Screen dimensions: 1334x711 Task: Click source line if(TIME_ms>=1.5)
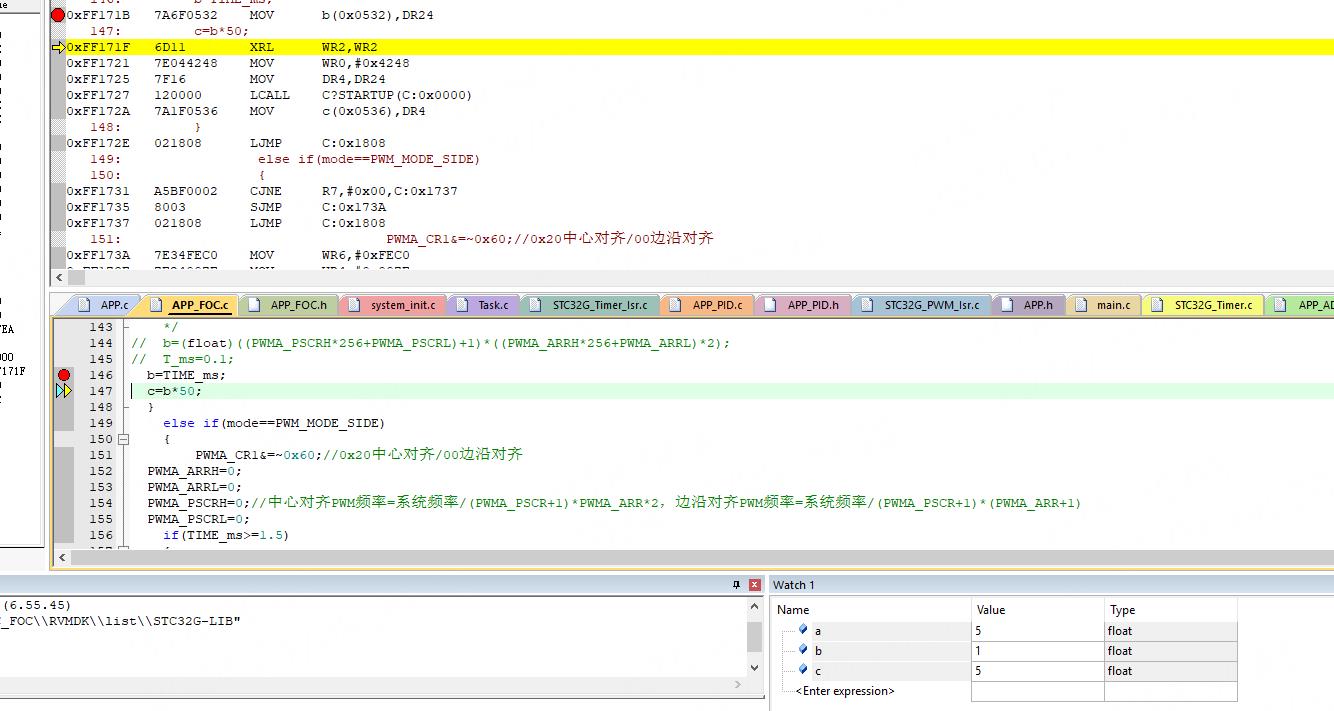click(x=226, y=535)
